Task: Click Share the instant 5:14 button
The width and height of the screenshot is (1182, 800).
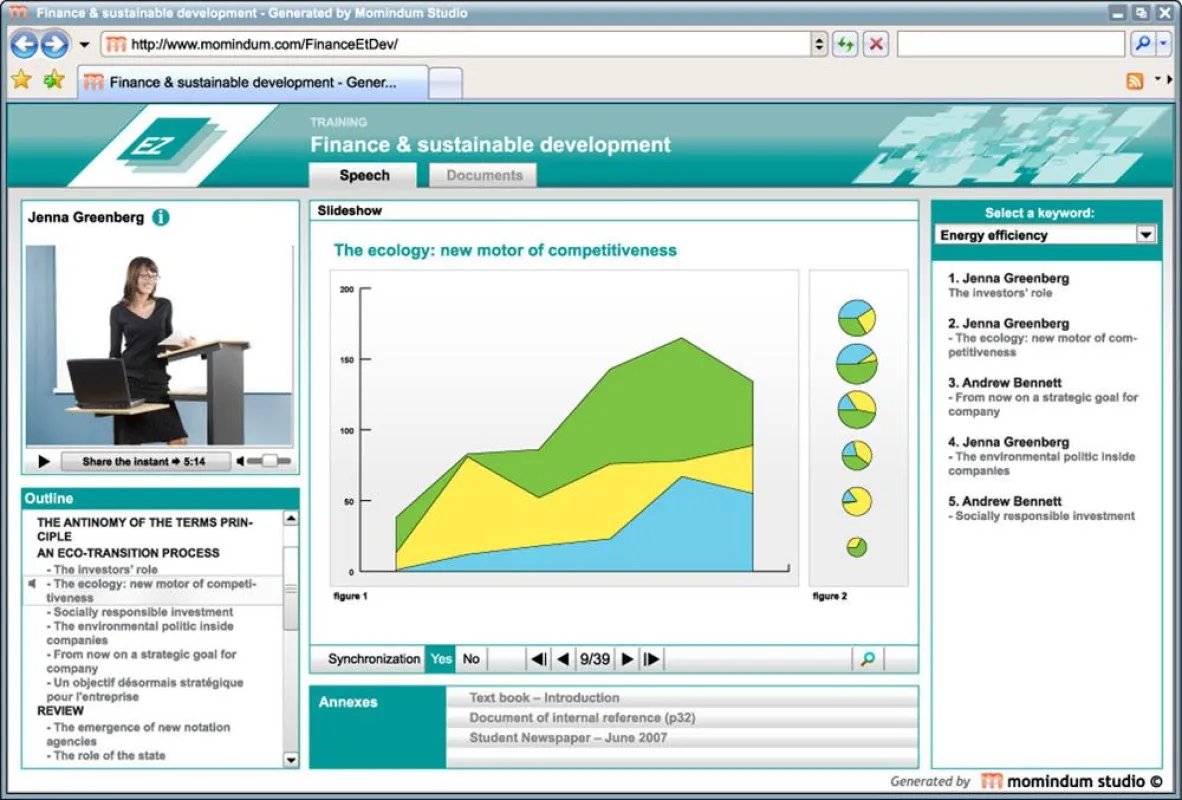Action: click(145, 461)
